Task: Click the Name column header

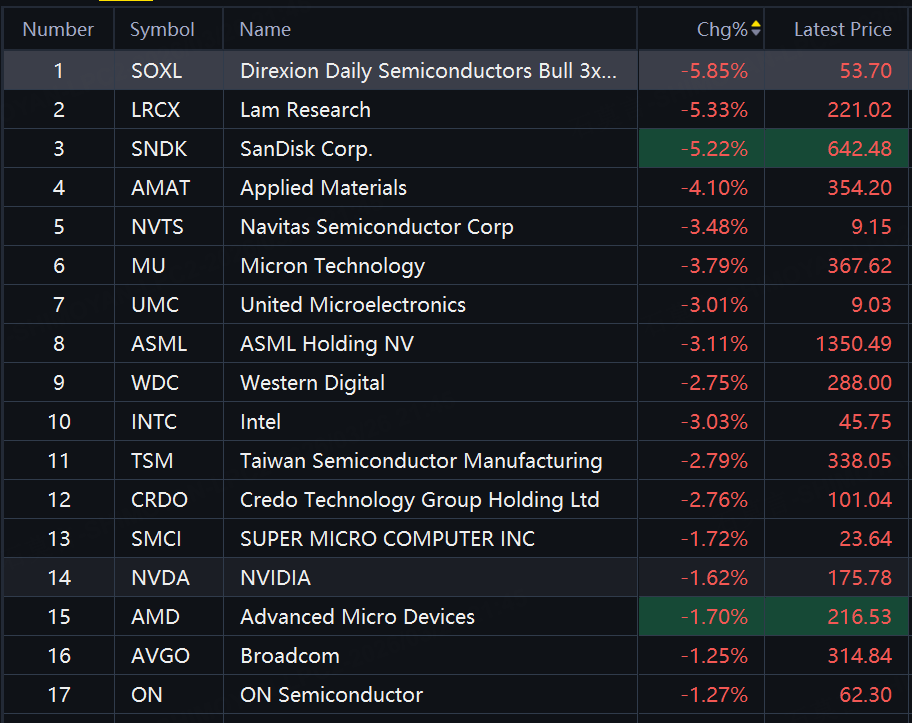Action: (265, 29)
